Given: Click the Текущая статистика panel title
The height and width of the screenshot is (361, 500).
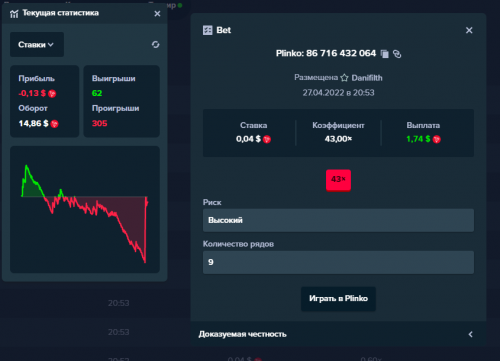Looking at the screenshot, I should tap(61, 13).
